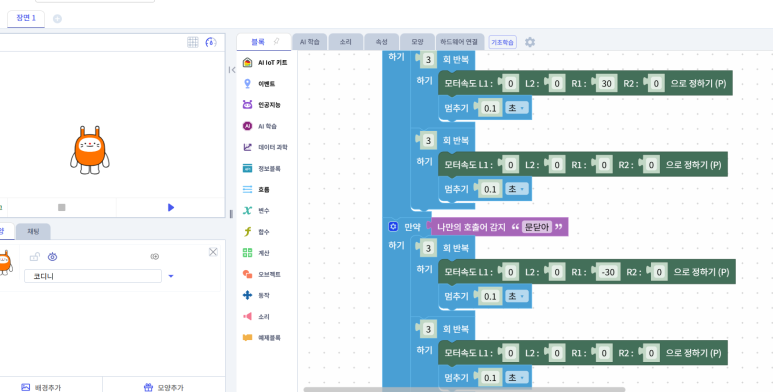
Task: Open 초 dropdown under R1 30 block
Action: pyautogui.click(x=517, y=108)
